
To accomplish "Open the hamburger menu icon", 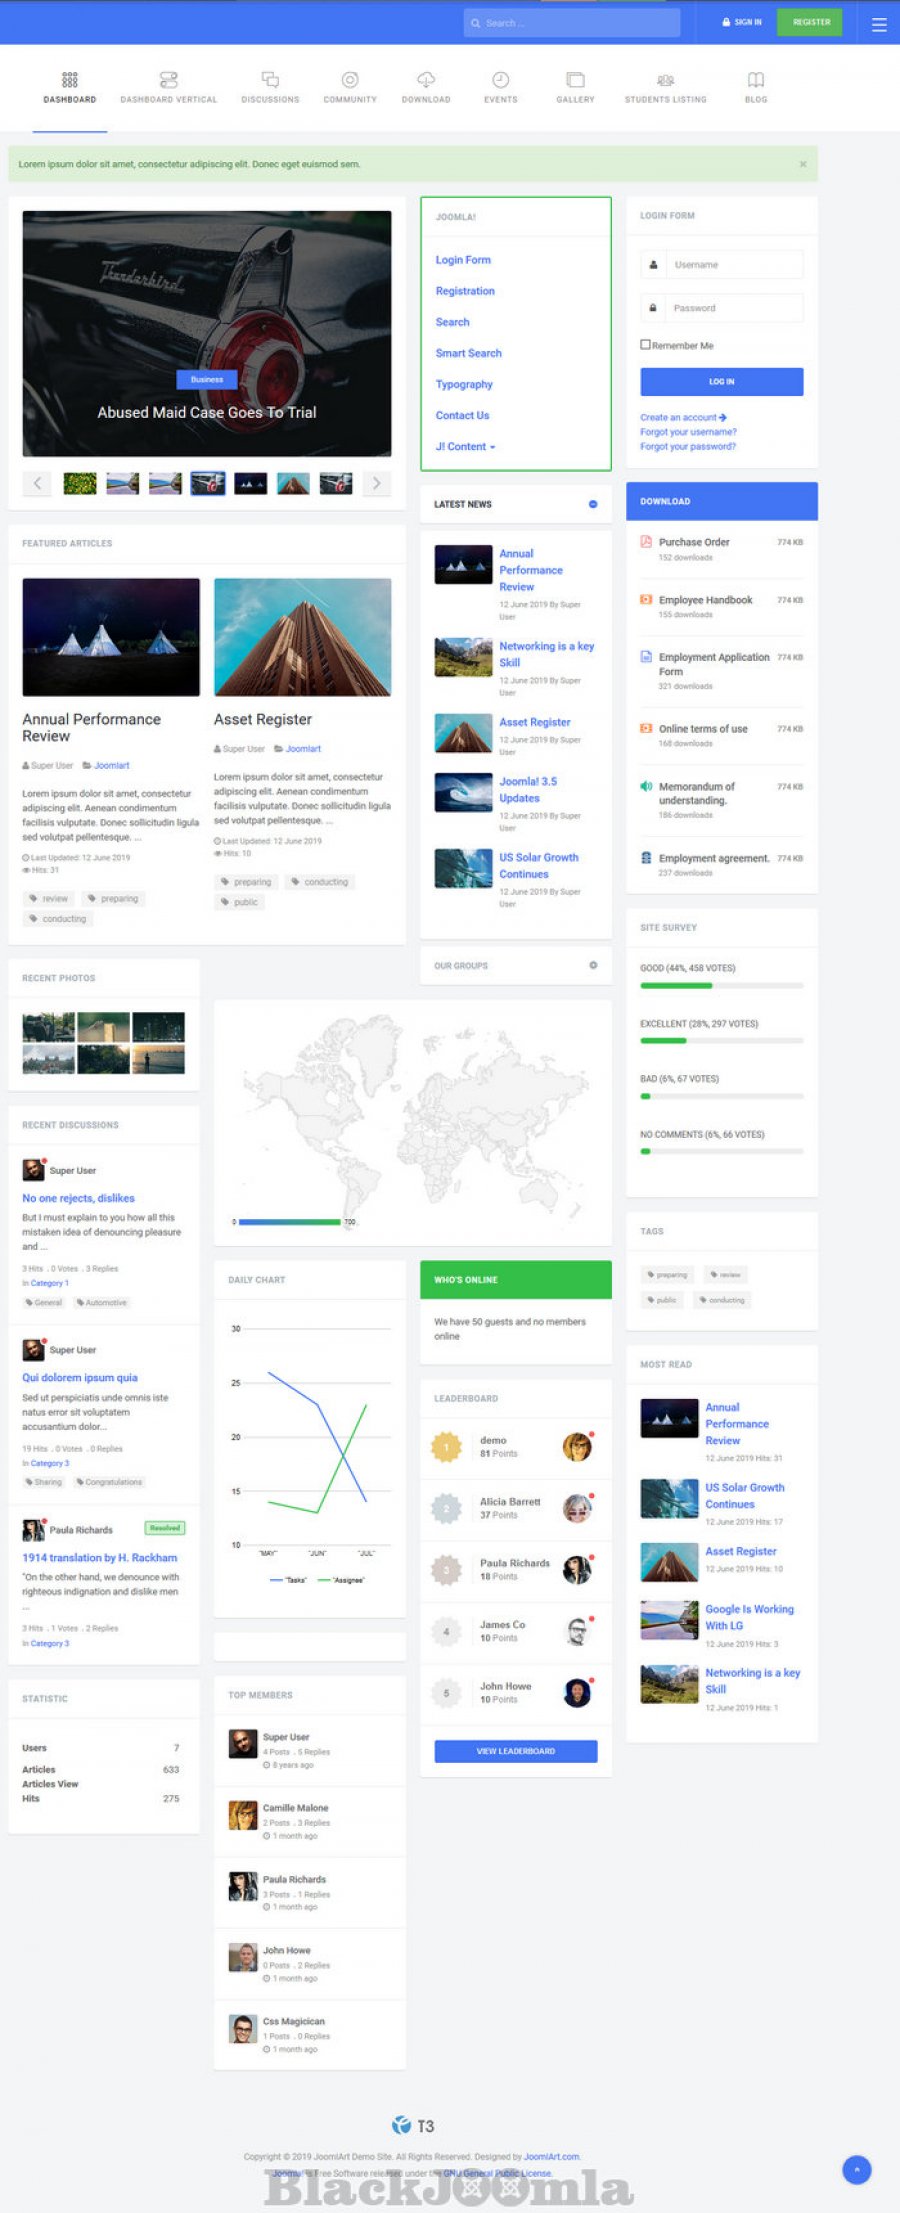I will (x=879, y=24).
